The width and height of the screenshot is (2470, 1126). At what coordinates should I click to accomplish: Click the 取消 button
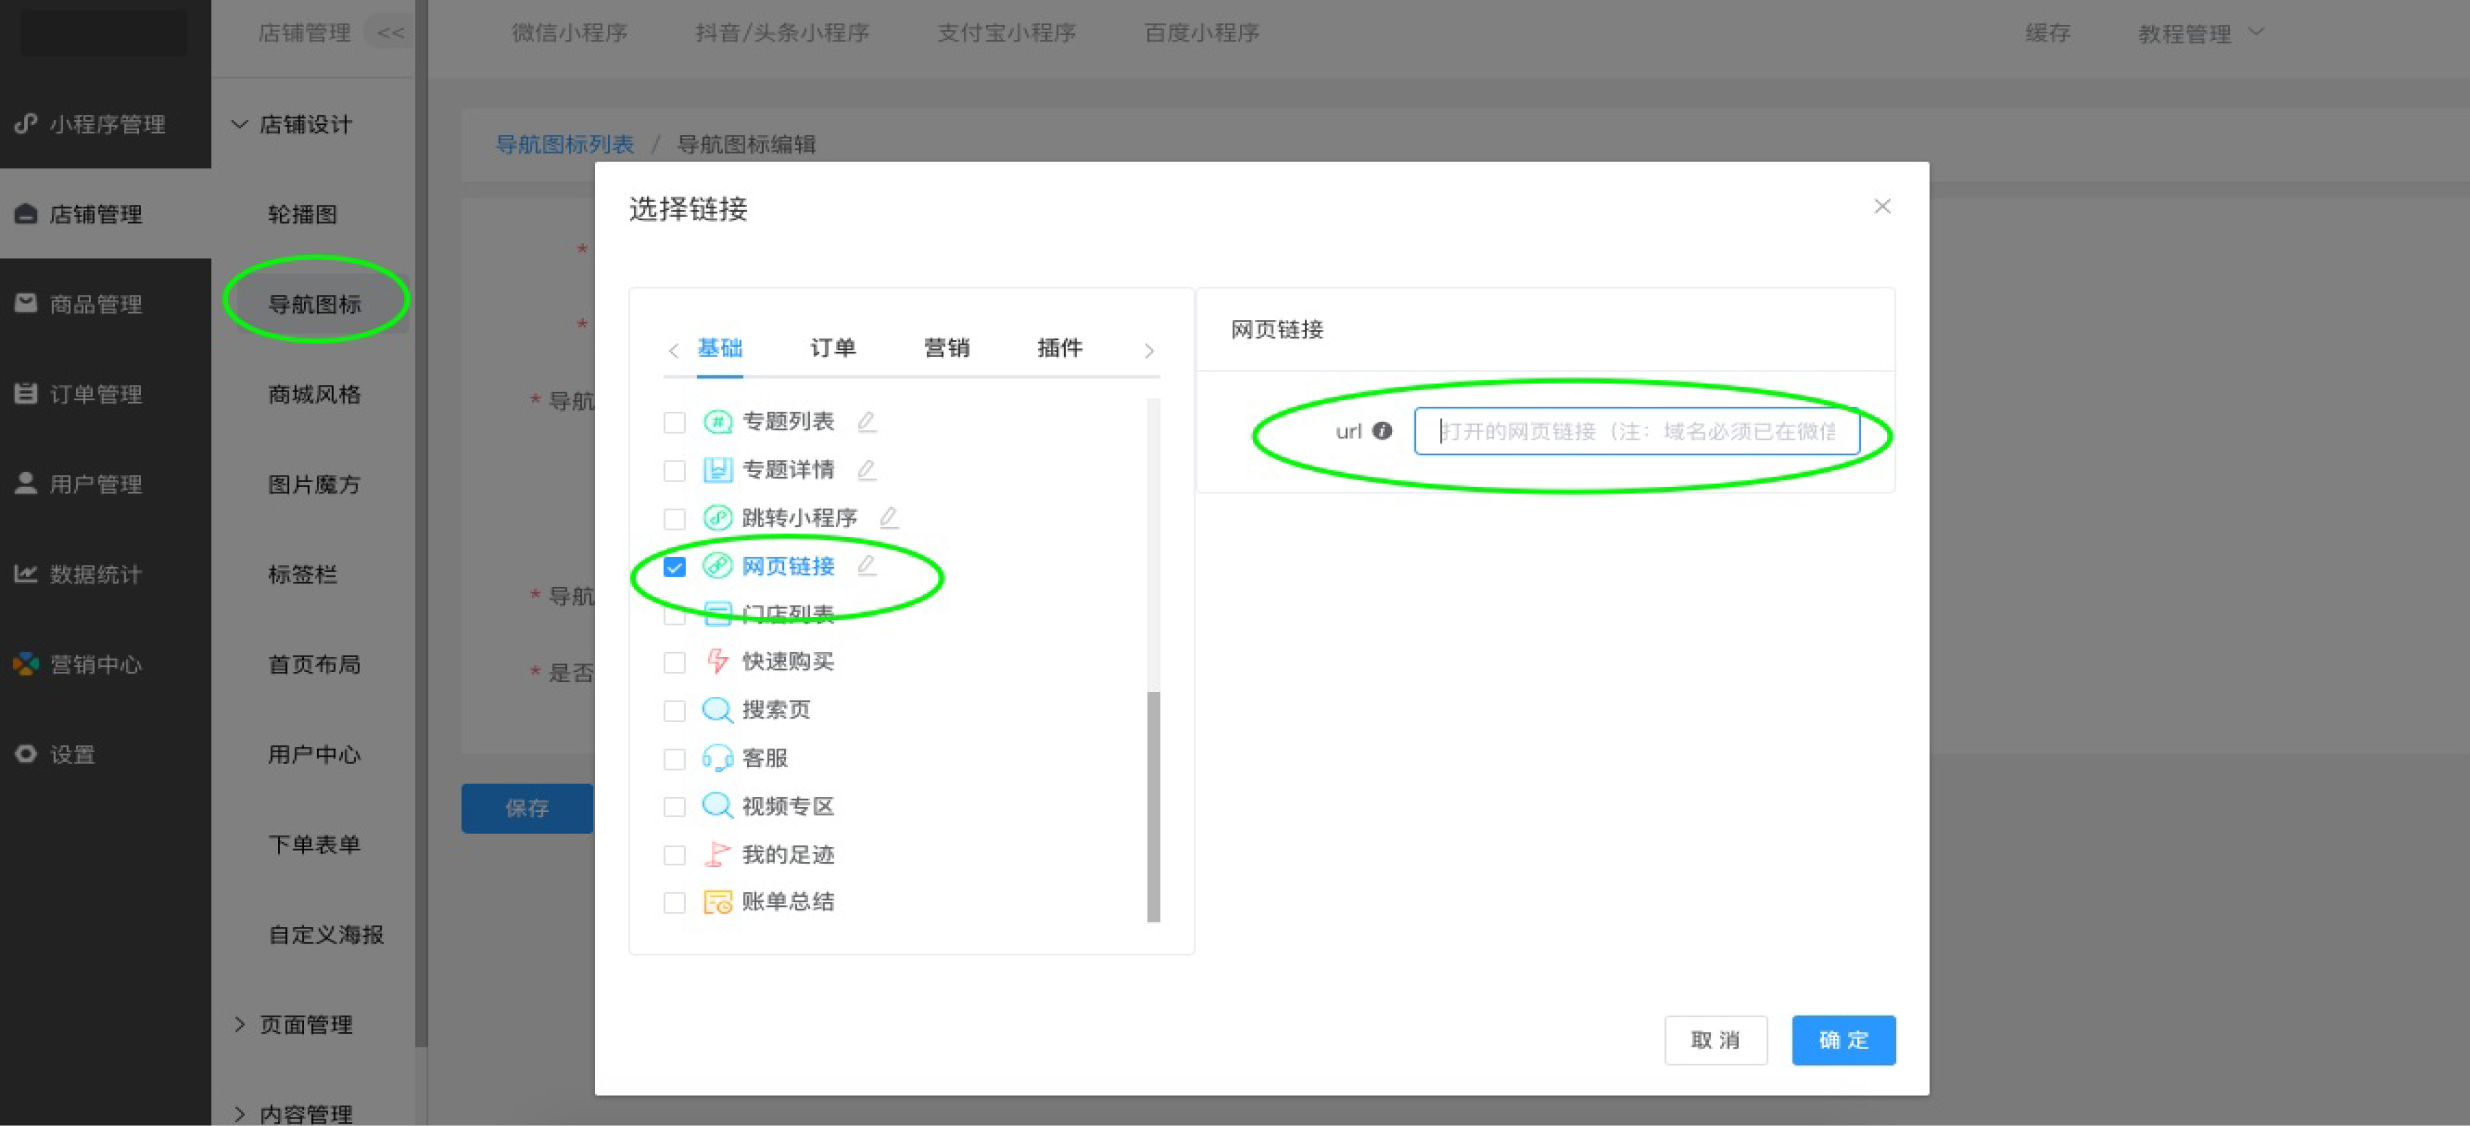point(1716,1040)
